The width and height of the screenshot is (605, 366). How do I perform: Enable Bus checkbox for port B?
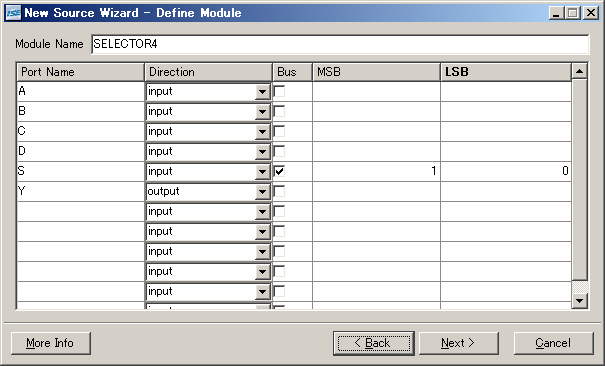click(x=279, y=112)
